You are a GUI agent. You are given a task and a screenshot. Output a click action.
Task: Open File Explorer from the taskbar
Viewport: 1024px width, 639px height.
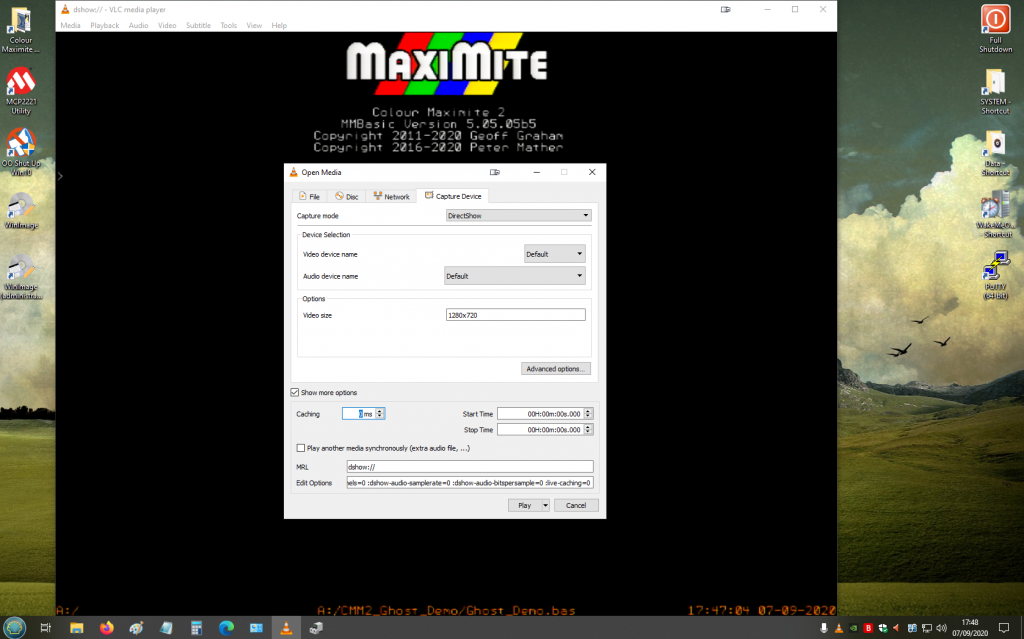76,628
